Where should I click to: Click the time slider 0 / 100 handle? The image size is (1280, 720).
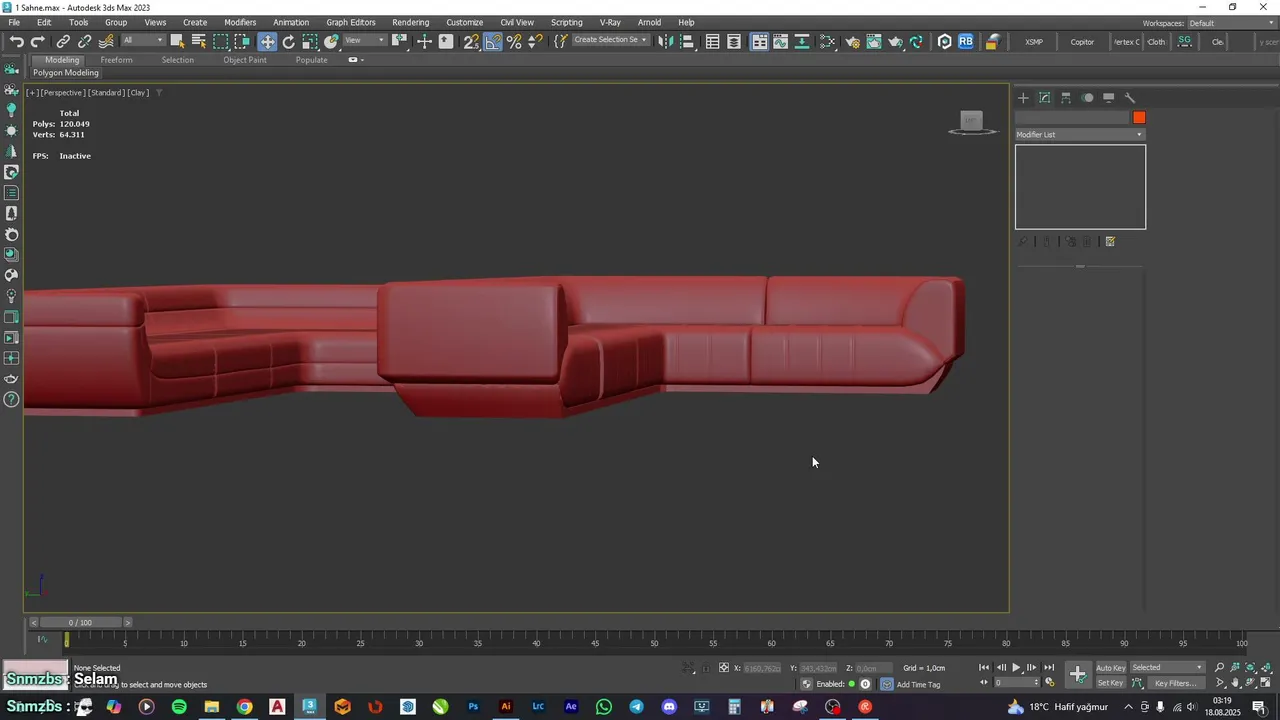point(80,622)
